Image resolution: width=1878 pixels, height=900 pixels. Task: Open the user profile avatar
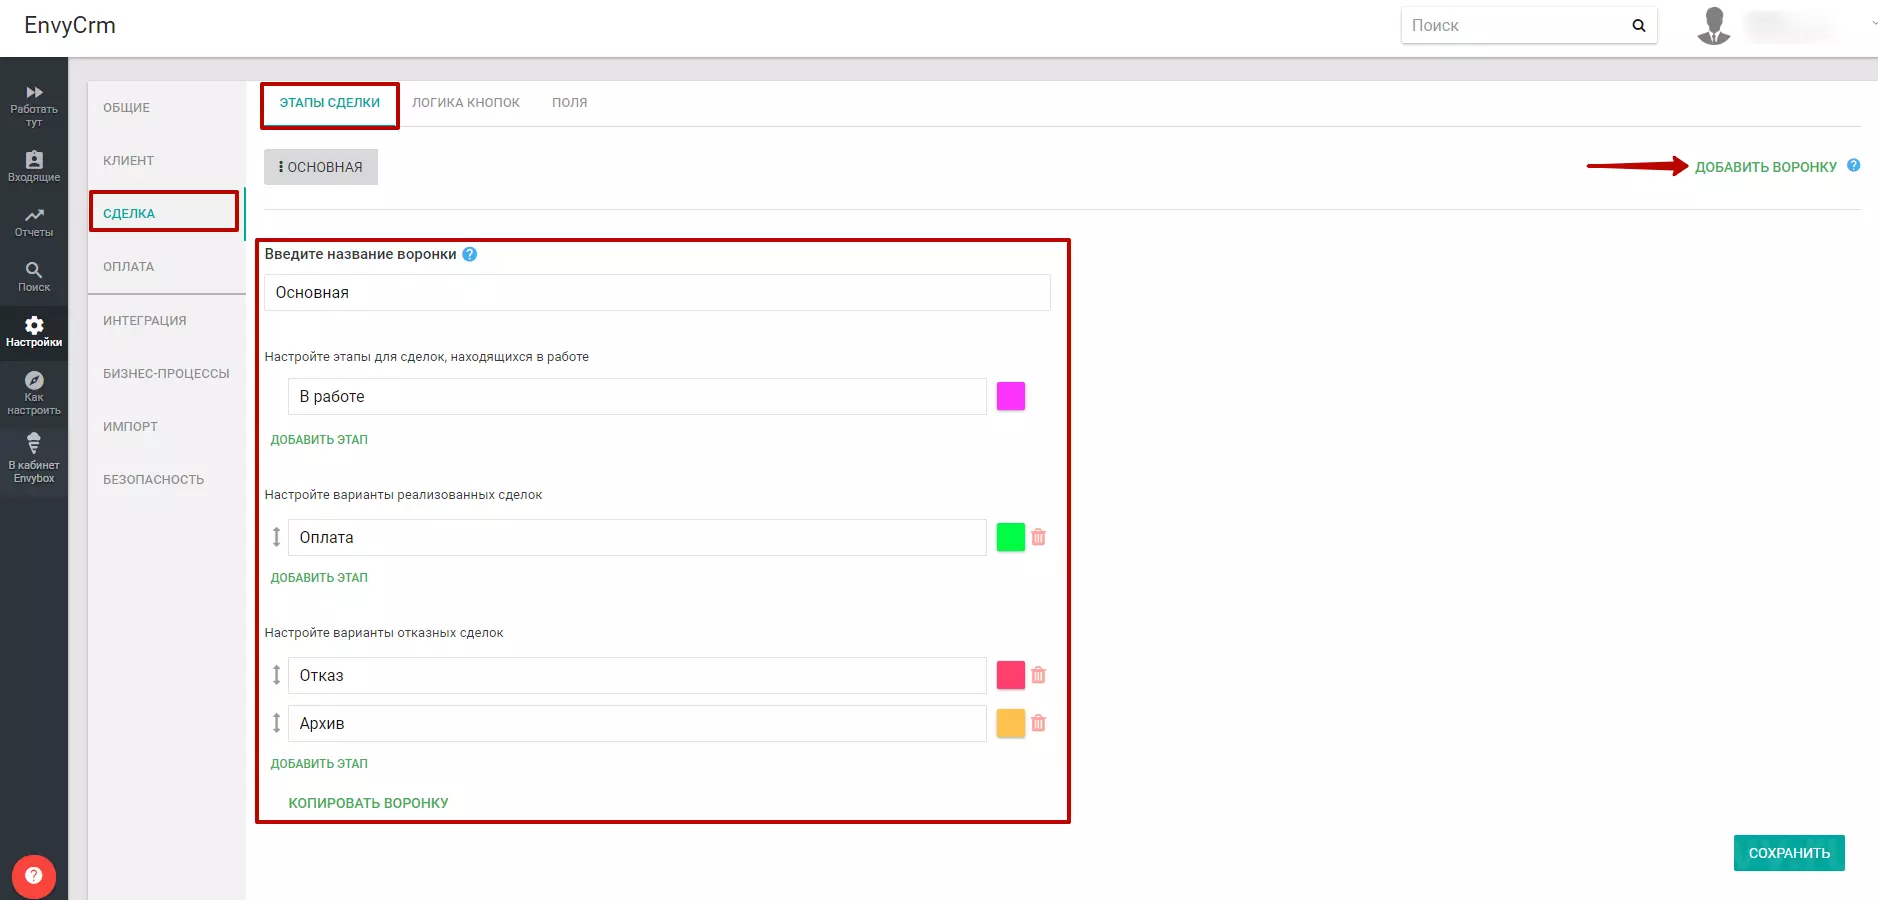pos(1714,26)
